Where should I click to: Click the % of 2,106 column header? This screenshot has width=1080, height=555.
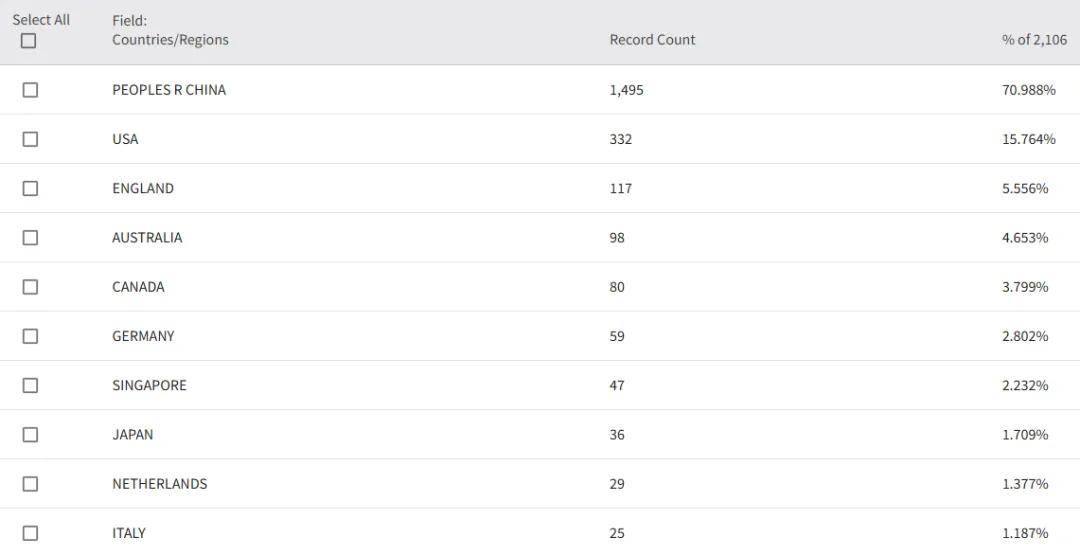click(x=1034, y=40)
